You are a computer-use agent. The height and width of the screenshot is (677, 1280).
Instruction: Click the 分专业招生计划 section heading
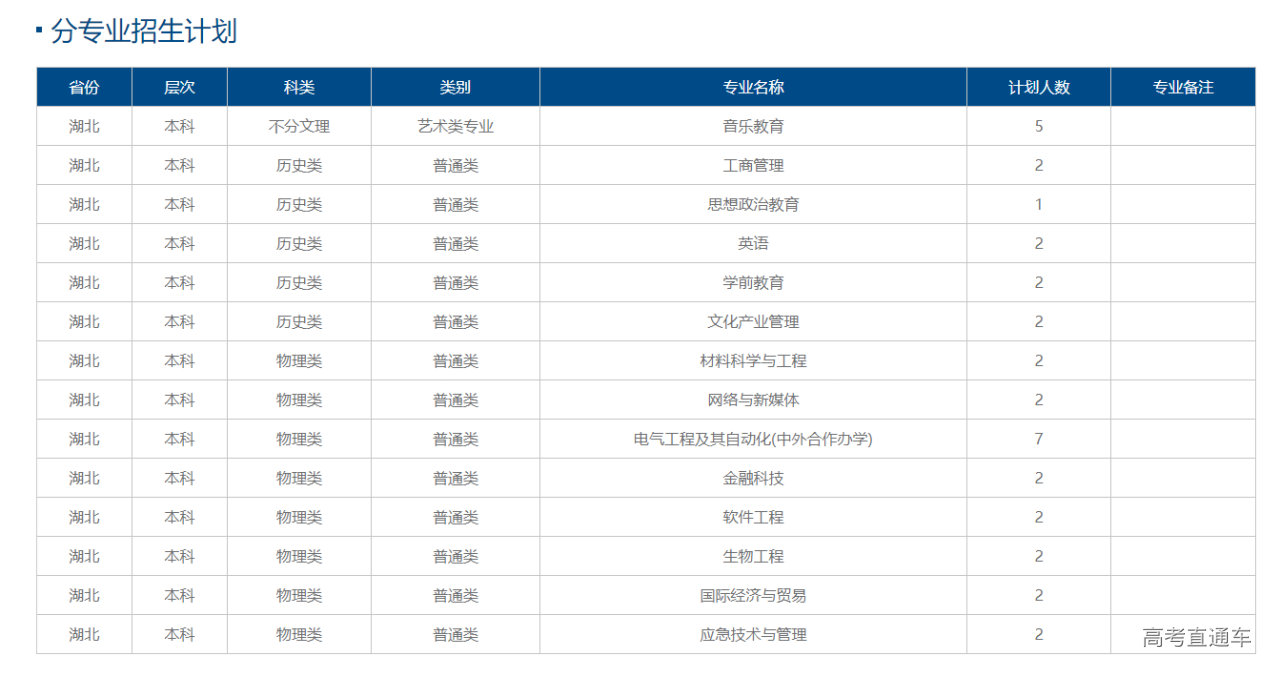tap(143, 31)
